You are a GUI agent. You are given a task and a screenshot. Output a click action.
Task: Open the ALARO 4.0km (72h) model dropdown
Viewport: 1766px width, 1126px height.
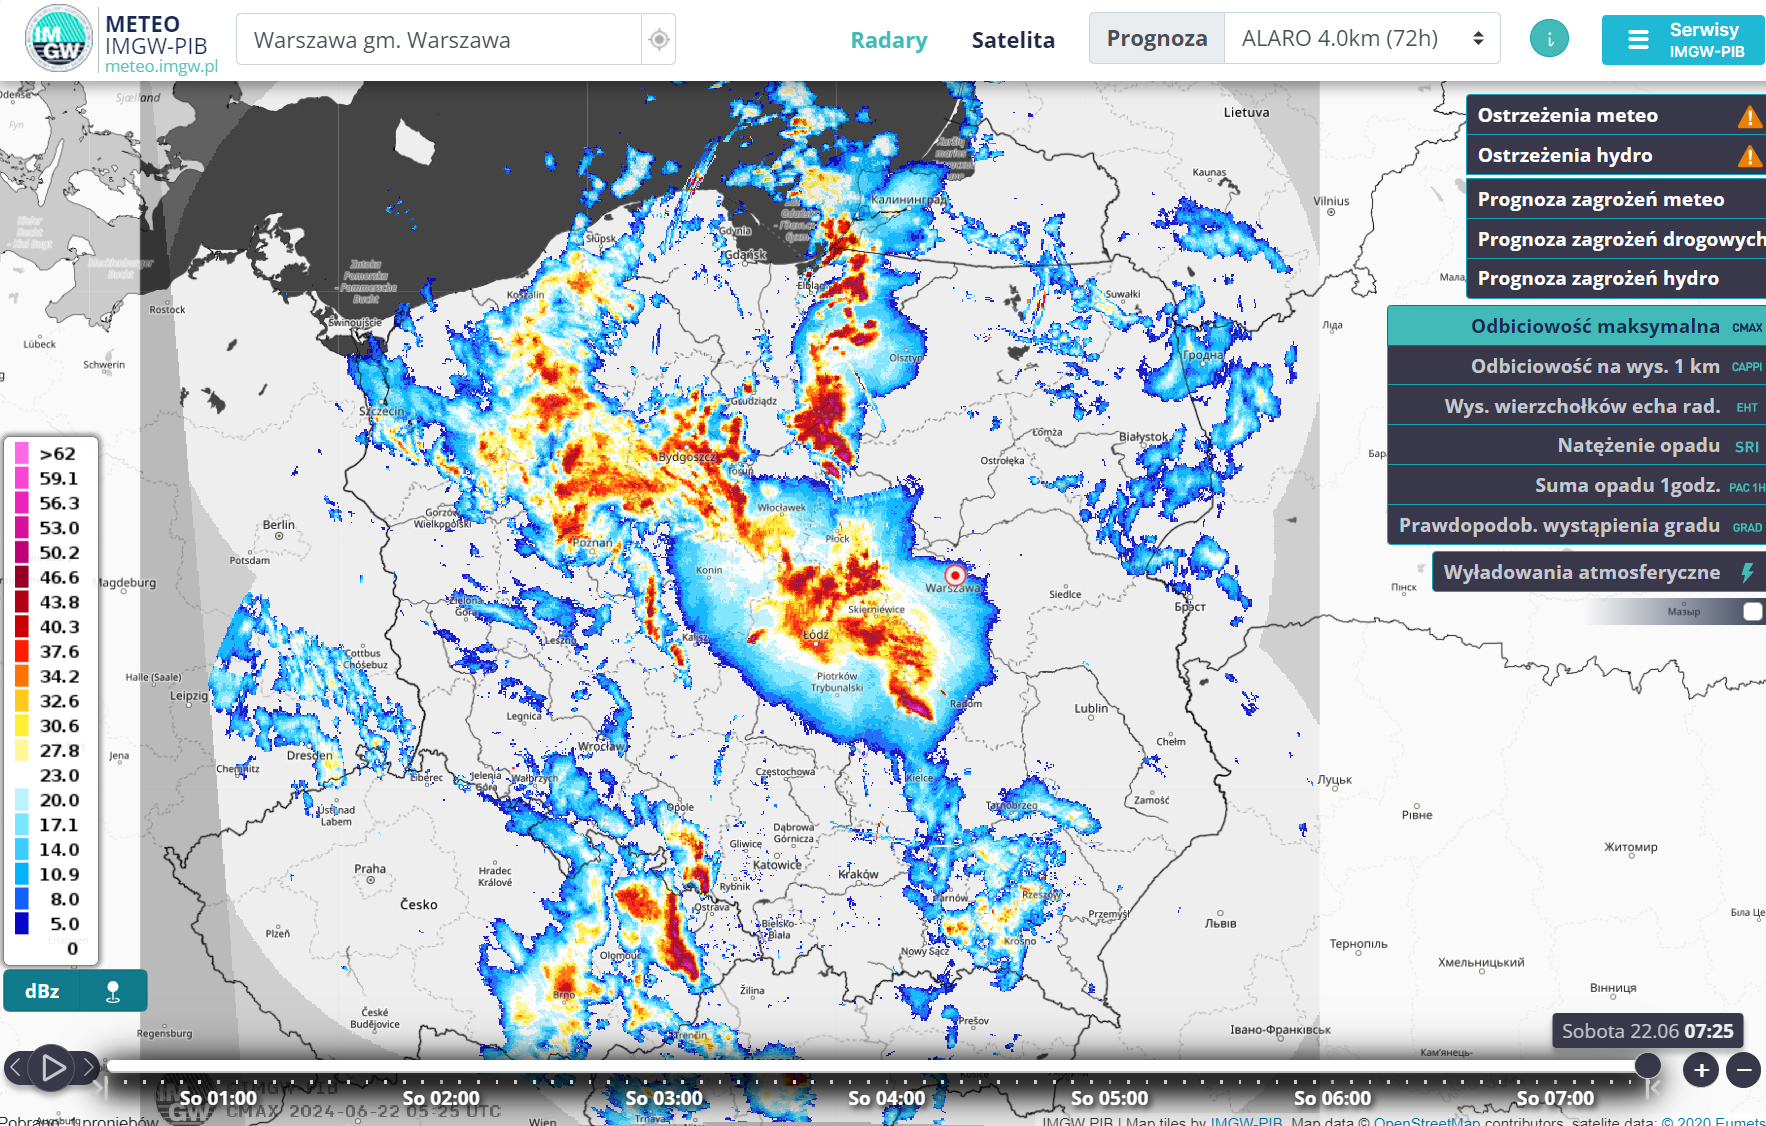pos(1362,39)
